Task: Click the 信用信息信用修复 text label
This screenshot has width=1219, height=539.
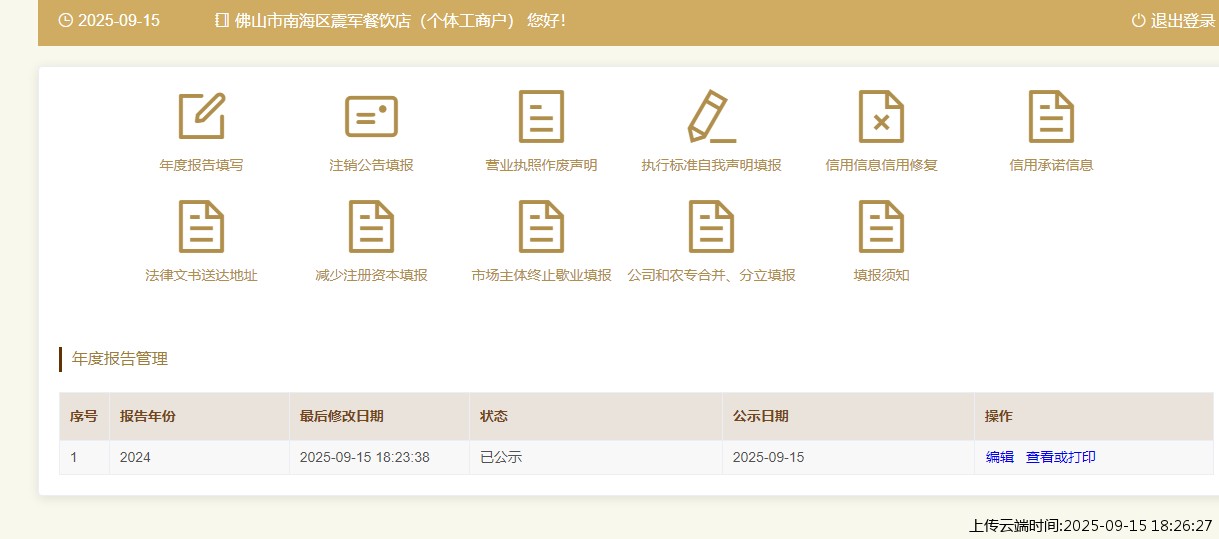Action: [881, 165]
